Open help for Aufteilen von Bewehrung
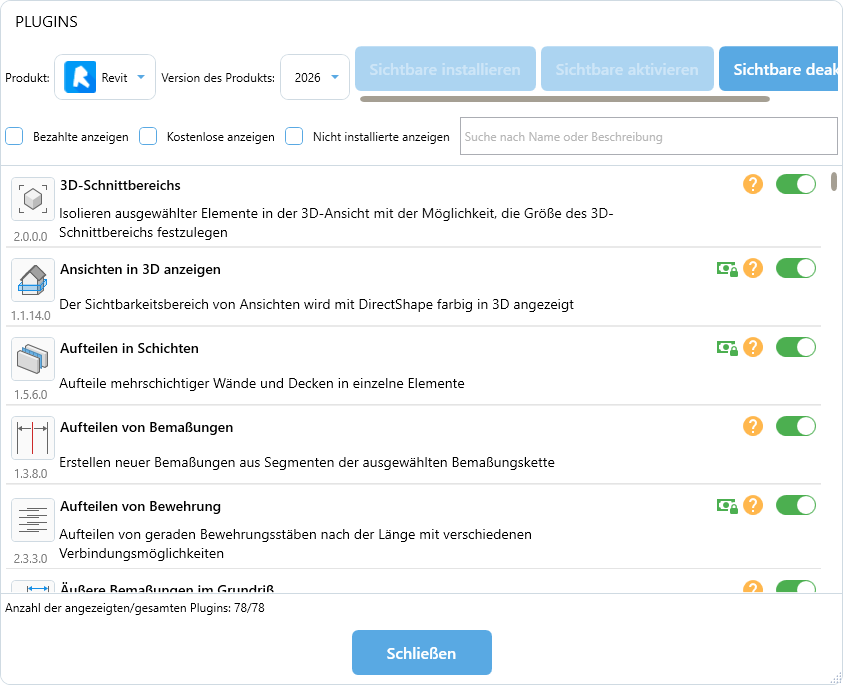This screenshot has height=685, width=843. click(753, 506)
